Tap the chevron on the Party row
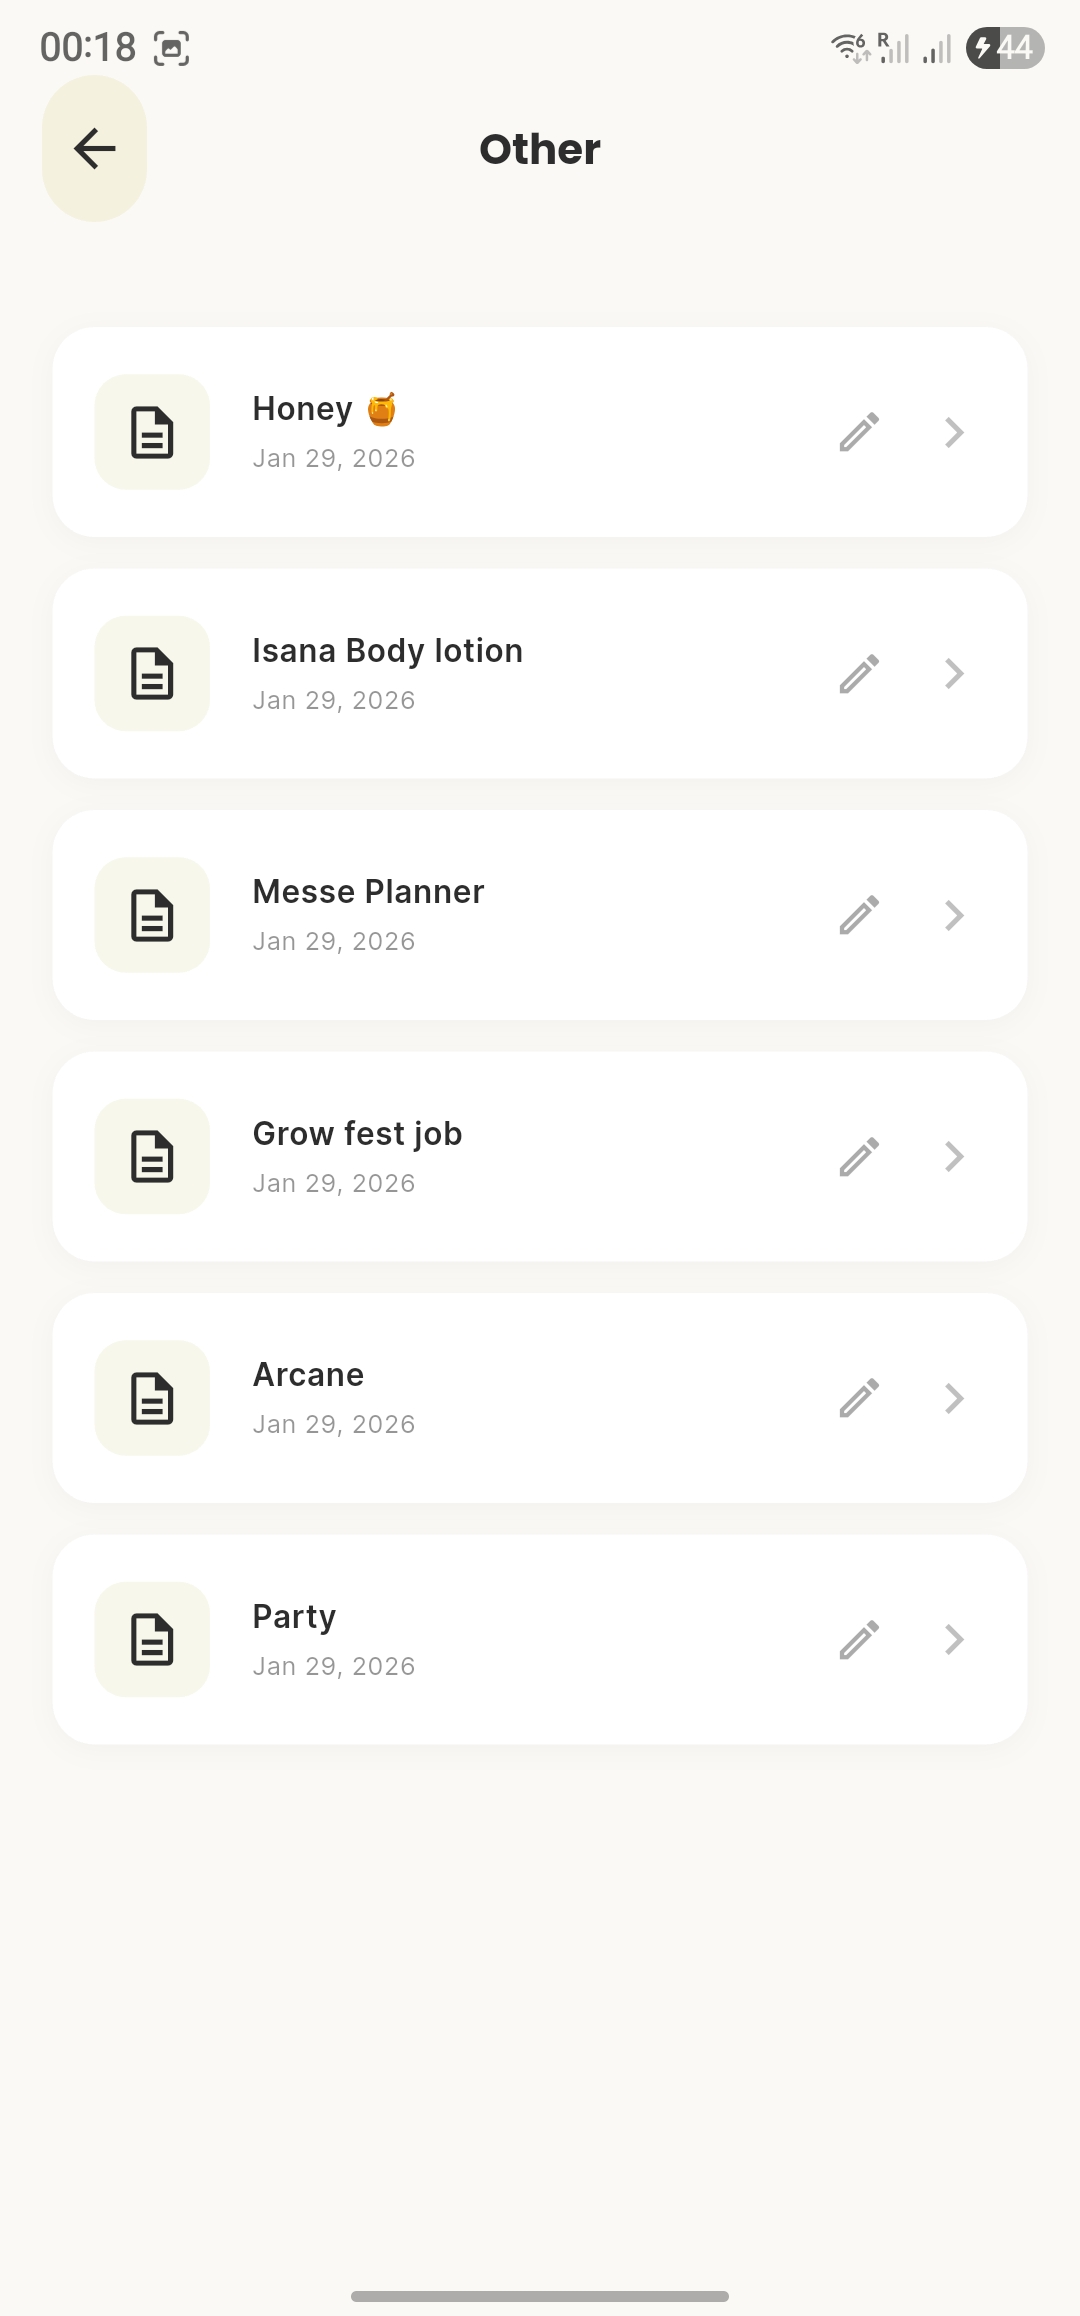 [x=954, y=1640]
